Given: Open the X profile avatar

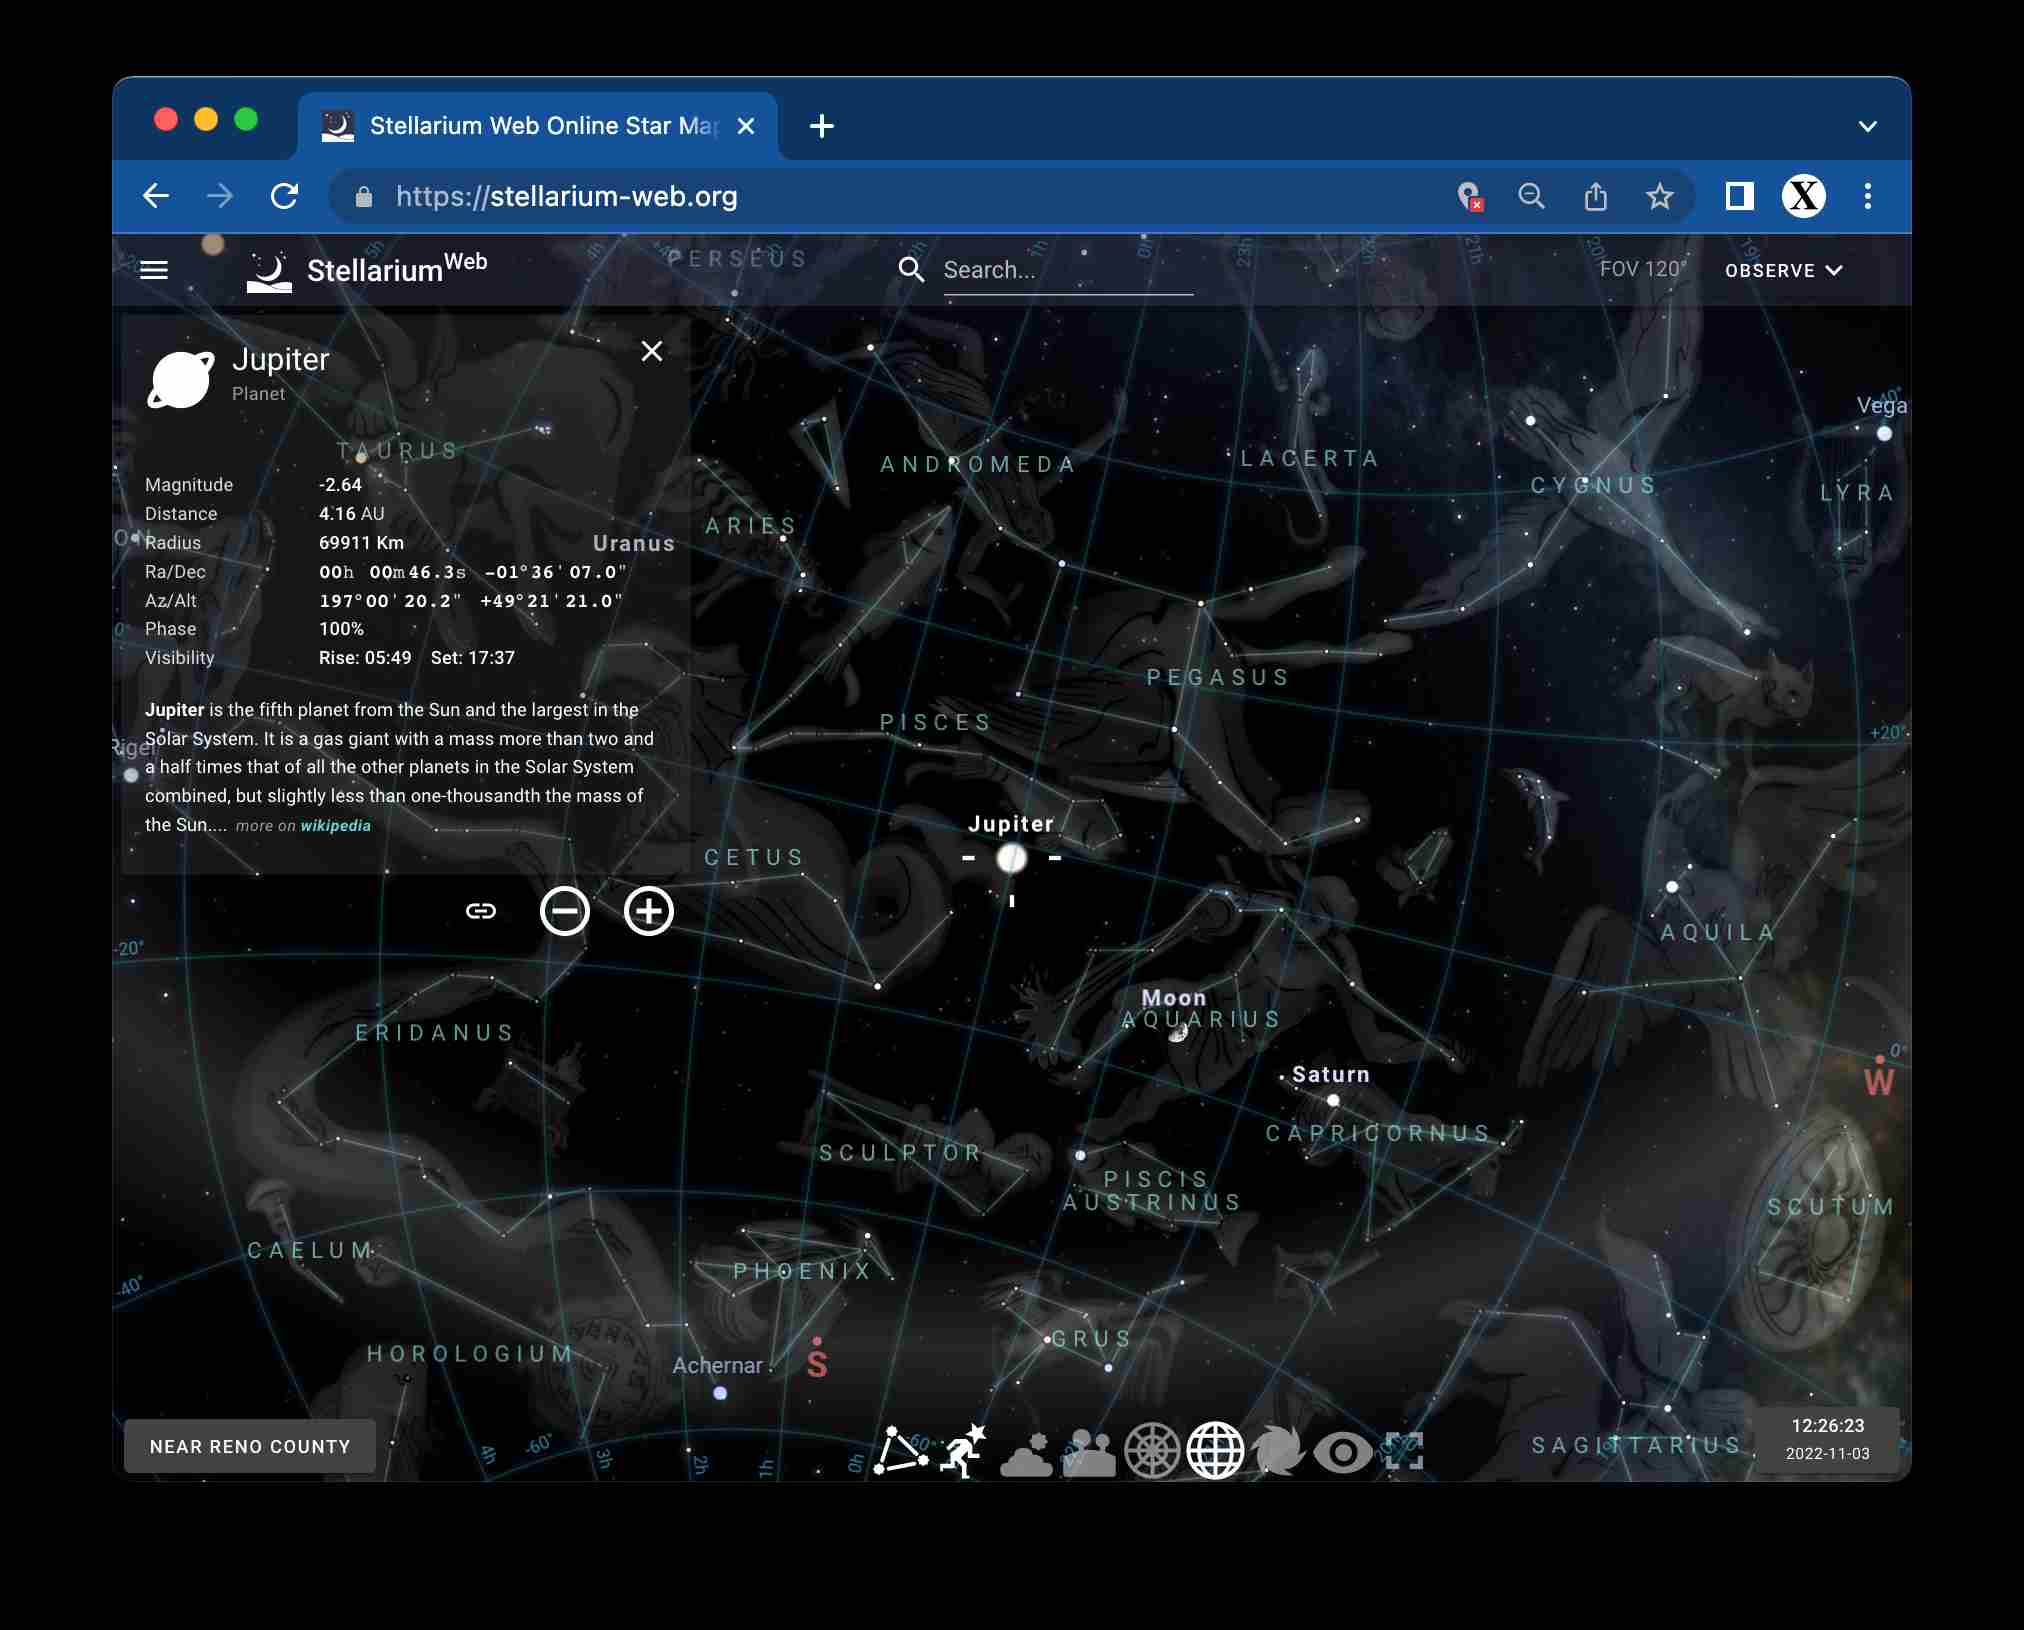Looking at the screenshot, I should tap(1804, 196).
